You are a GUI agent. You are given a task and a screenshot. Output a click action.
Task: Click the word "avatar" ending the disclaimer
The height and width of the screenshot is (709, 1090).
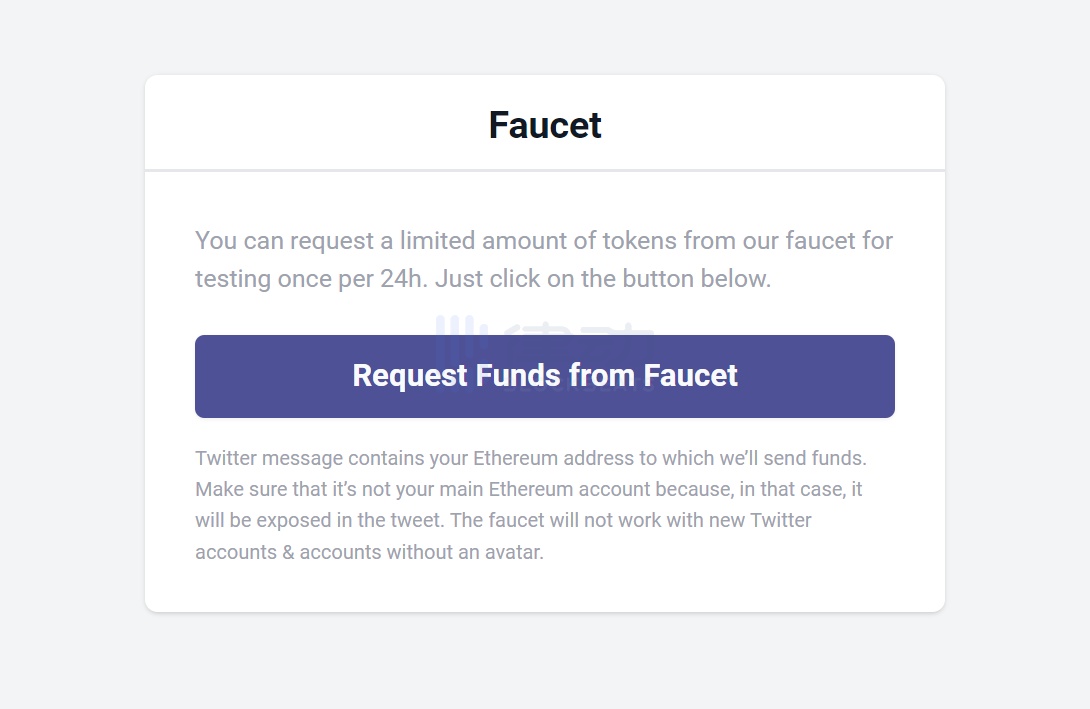[x=513, y=552]
